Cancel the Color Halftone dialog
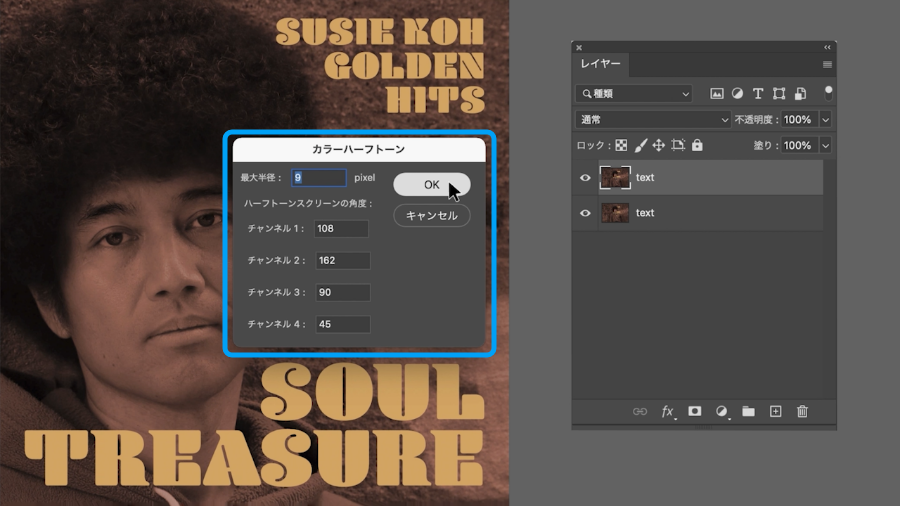The width and height of the screenshot is (900, 506). 432,215
